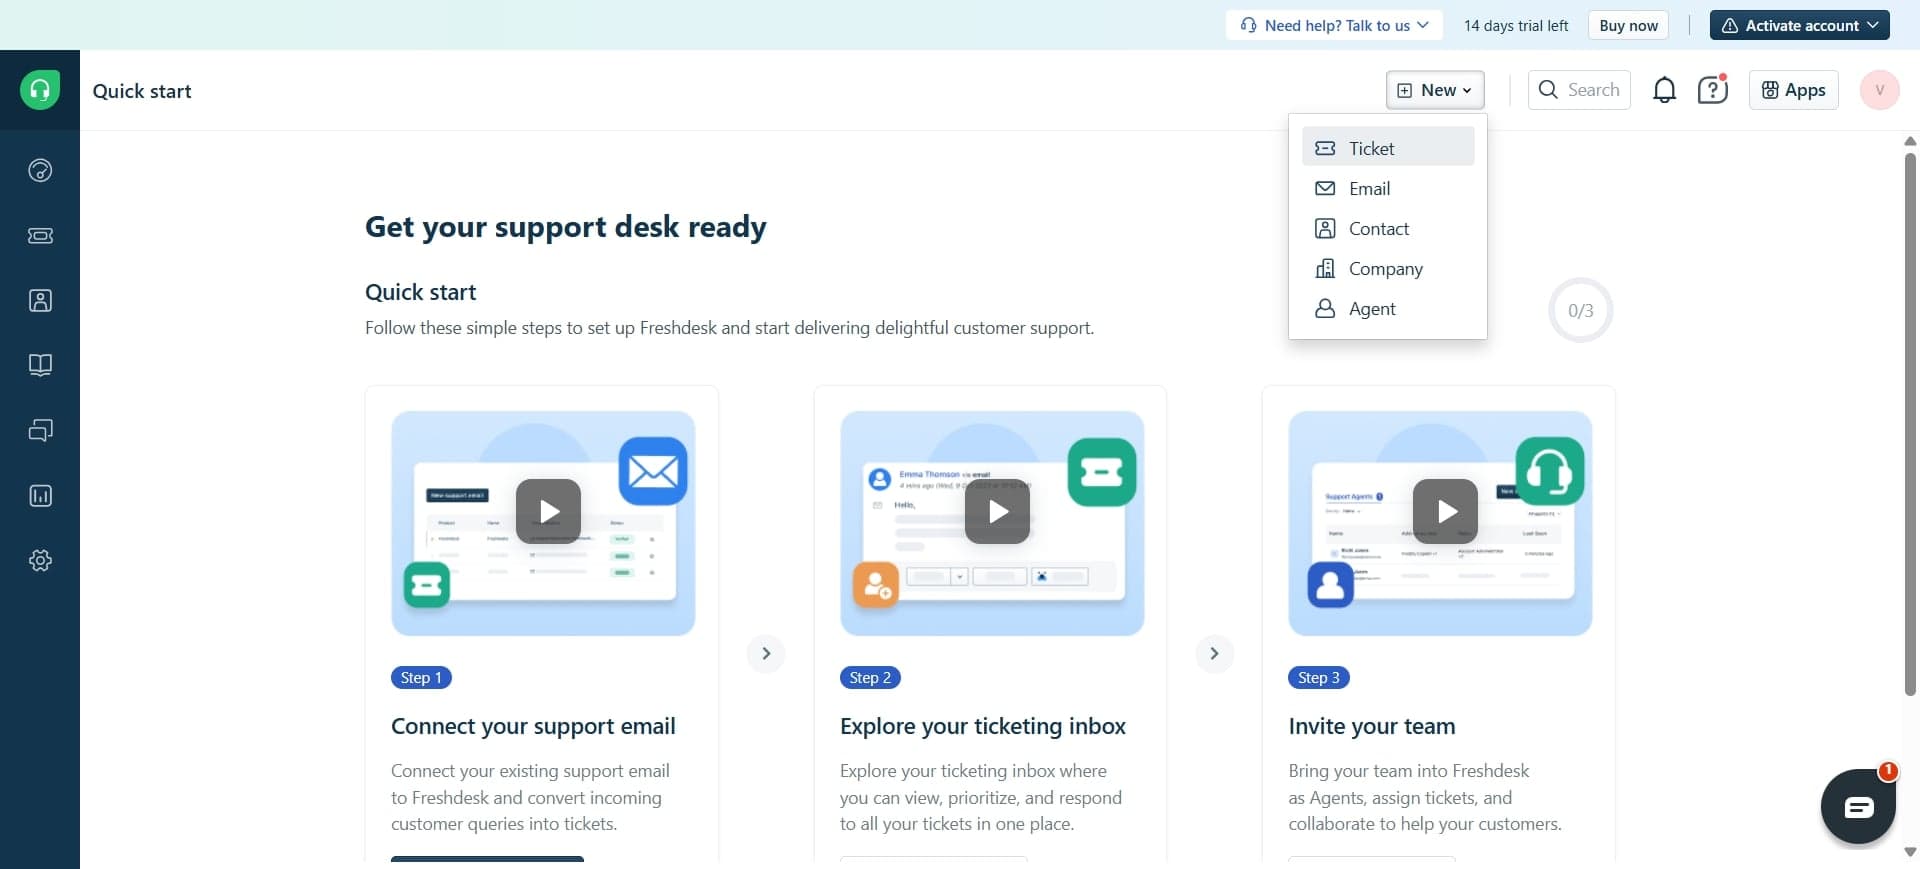Collapse the New dropdown button
This screenshot has width=1920, height=869.
(x=1435, y=90)
